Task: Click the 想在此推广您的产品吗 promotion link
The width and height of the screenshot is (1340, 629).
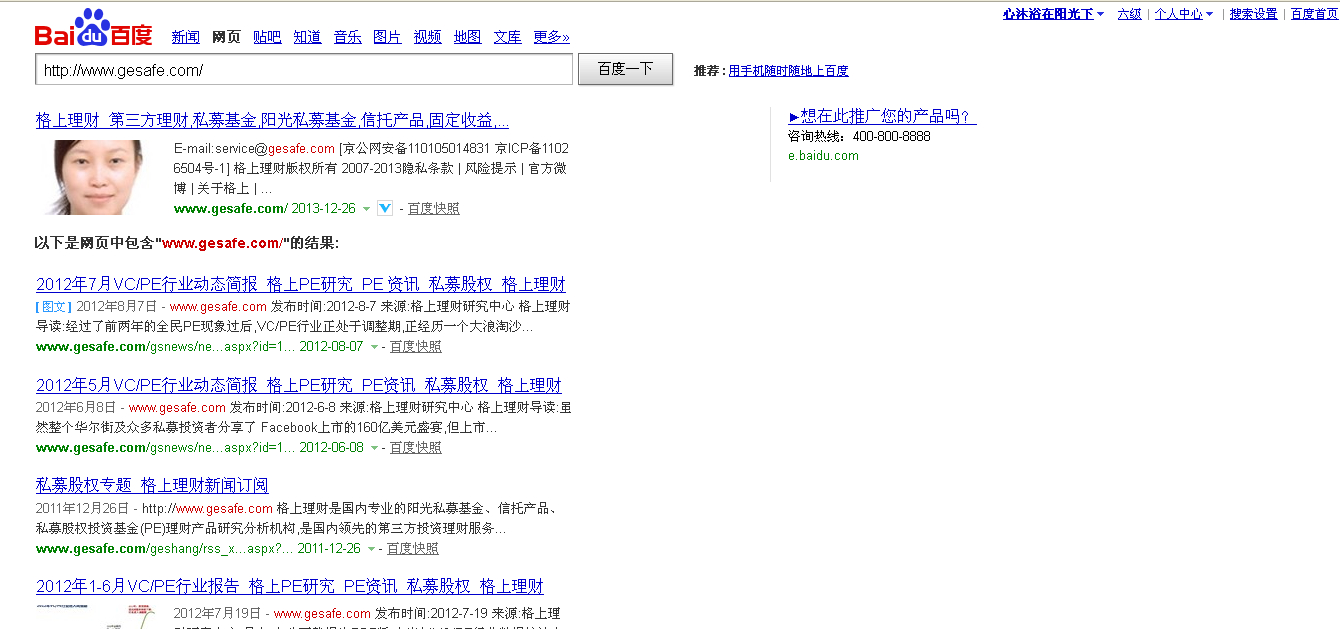Action: pyautogui.click(x=882, y=117)
